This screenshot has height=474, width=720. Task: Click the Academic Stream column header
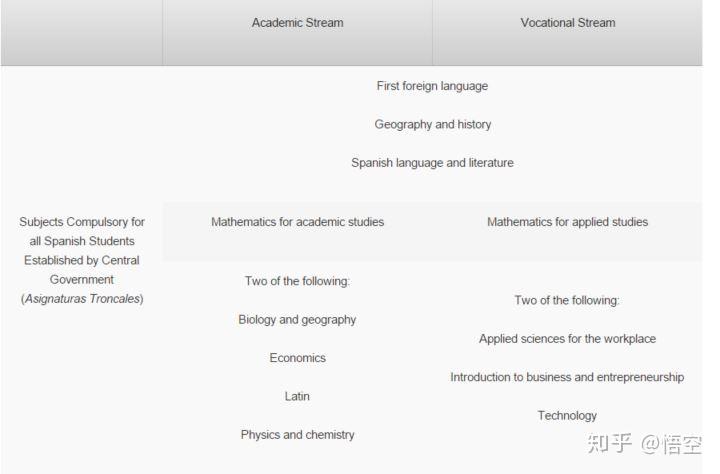(x=297, y=23)
